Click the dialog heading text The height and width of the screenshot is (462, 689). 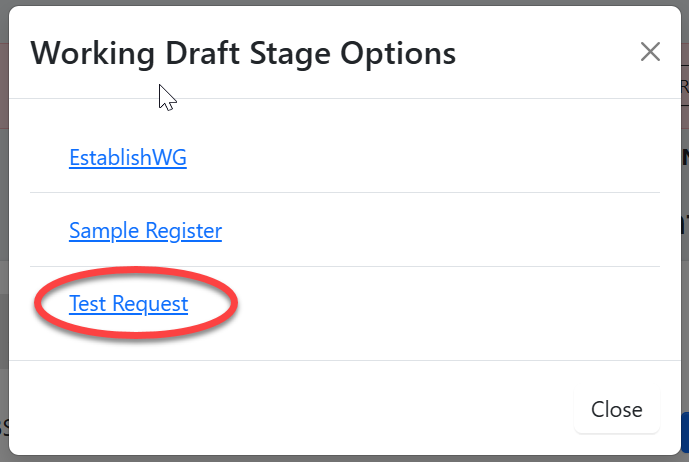[x=243, y=53]
